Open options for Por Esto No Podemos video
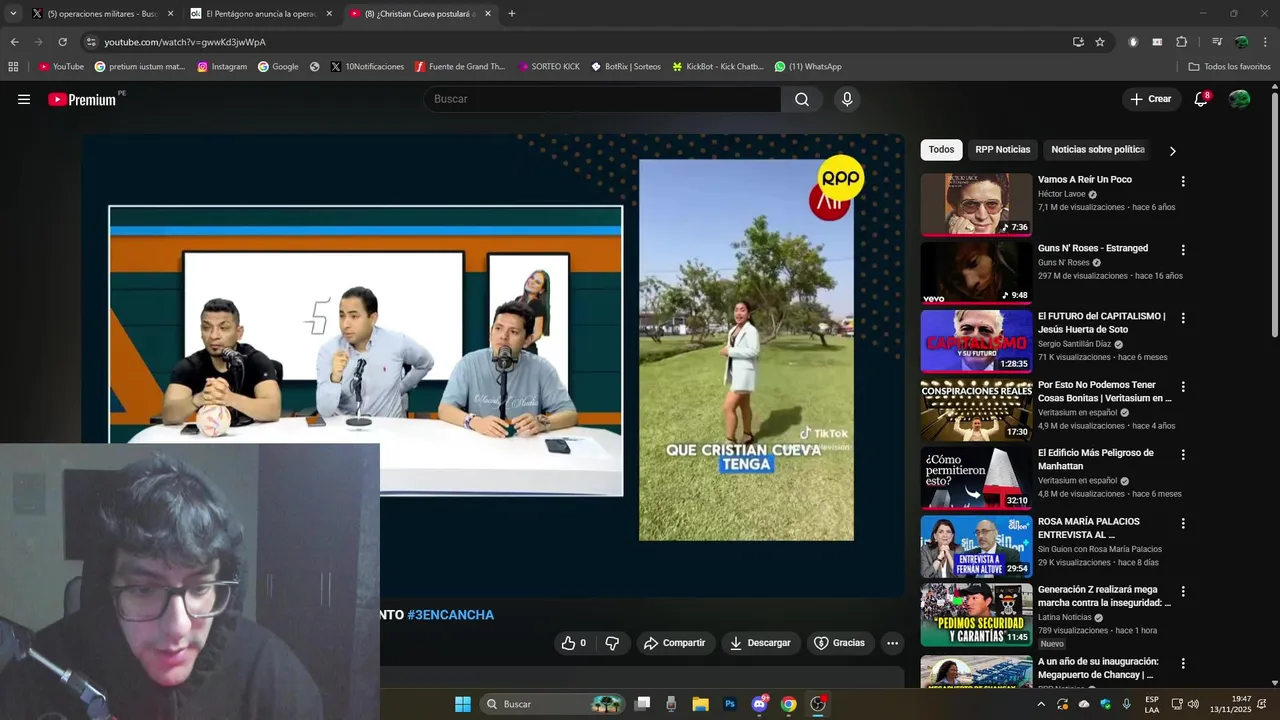Viewport: 1280px width, 720px height. pyautogui.click(x=1183, y=387)
